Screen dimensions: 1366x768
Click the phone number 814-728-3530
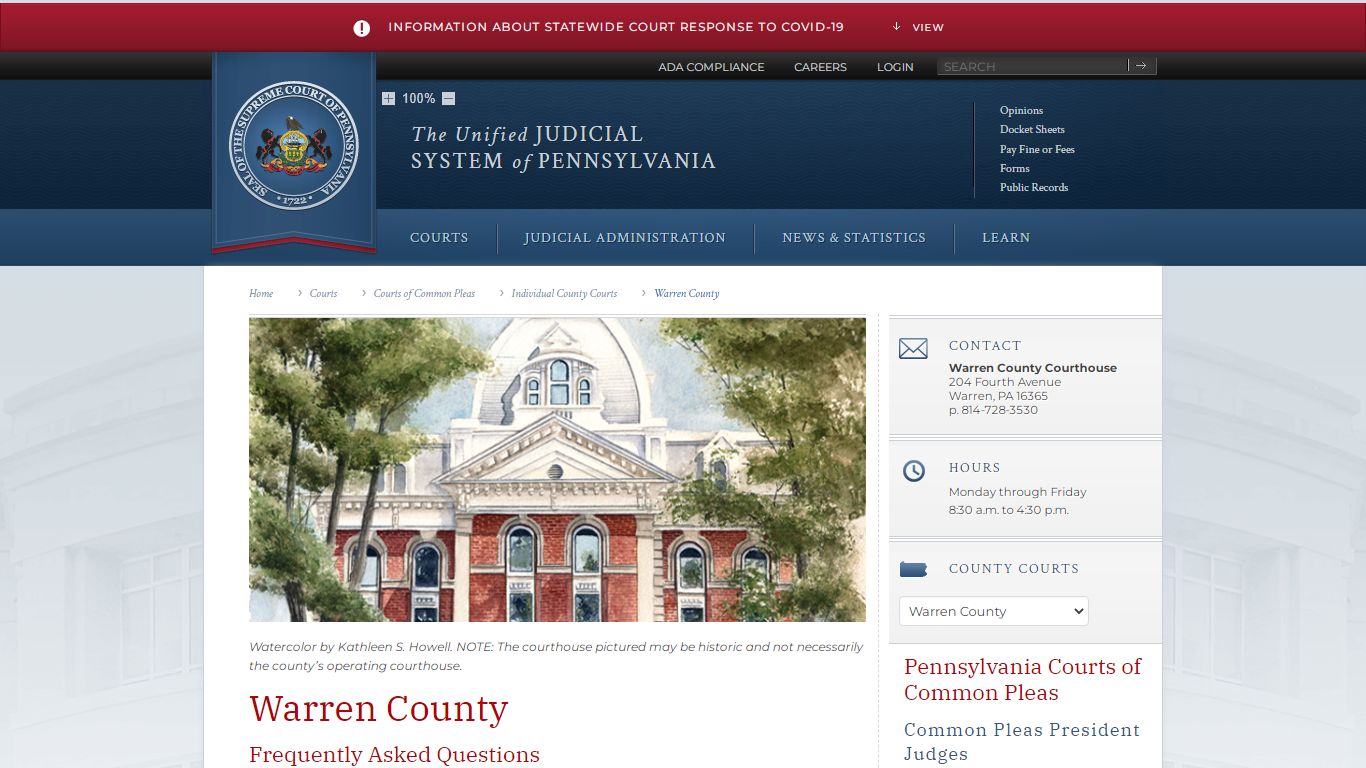tap(999, 410)
